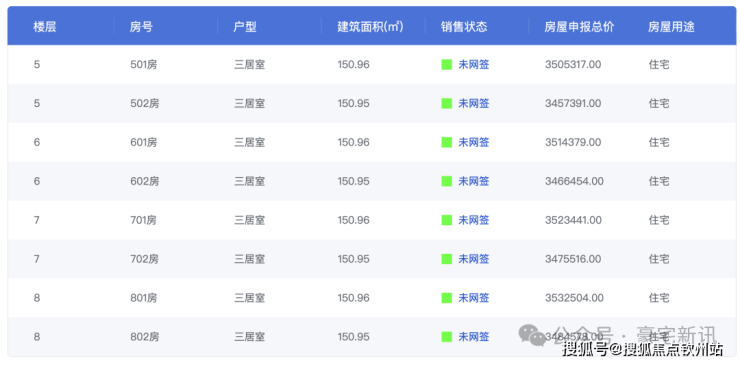
Task: Open 未网签 link in 702房 row
Action: 473,259
